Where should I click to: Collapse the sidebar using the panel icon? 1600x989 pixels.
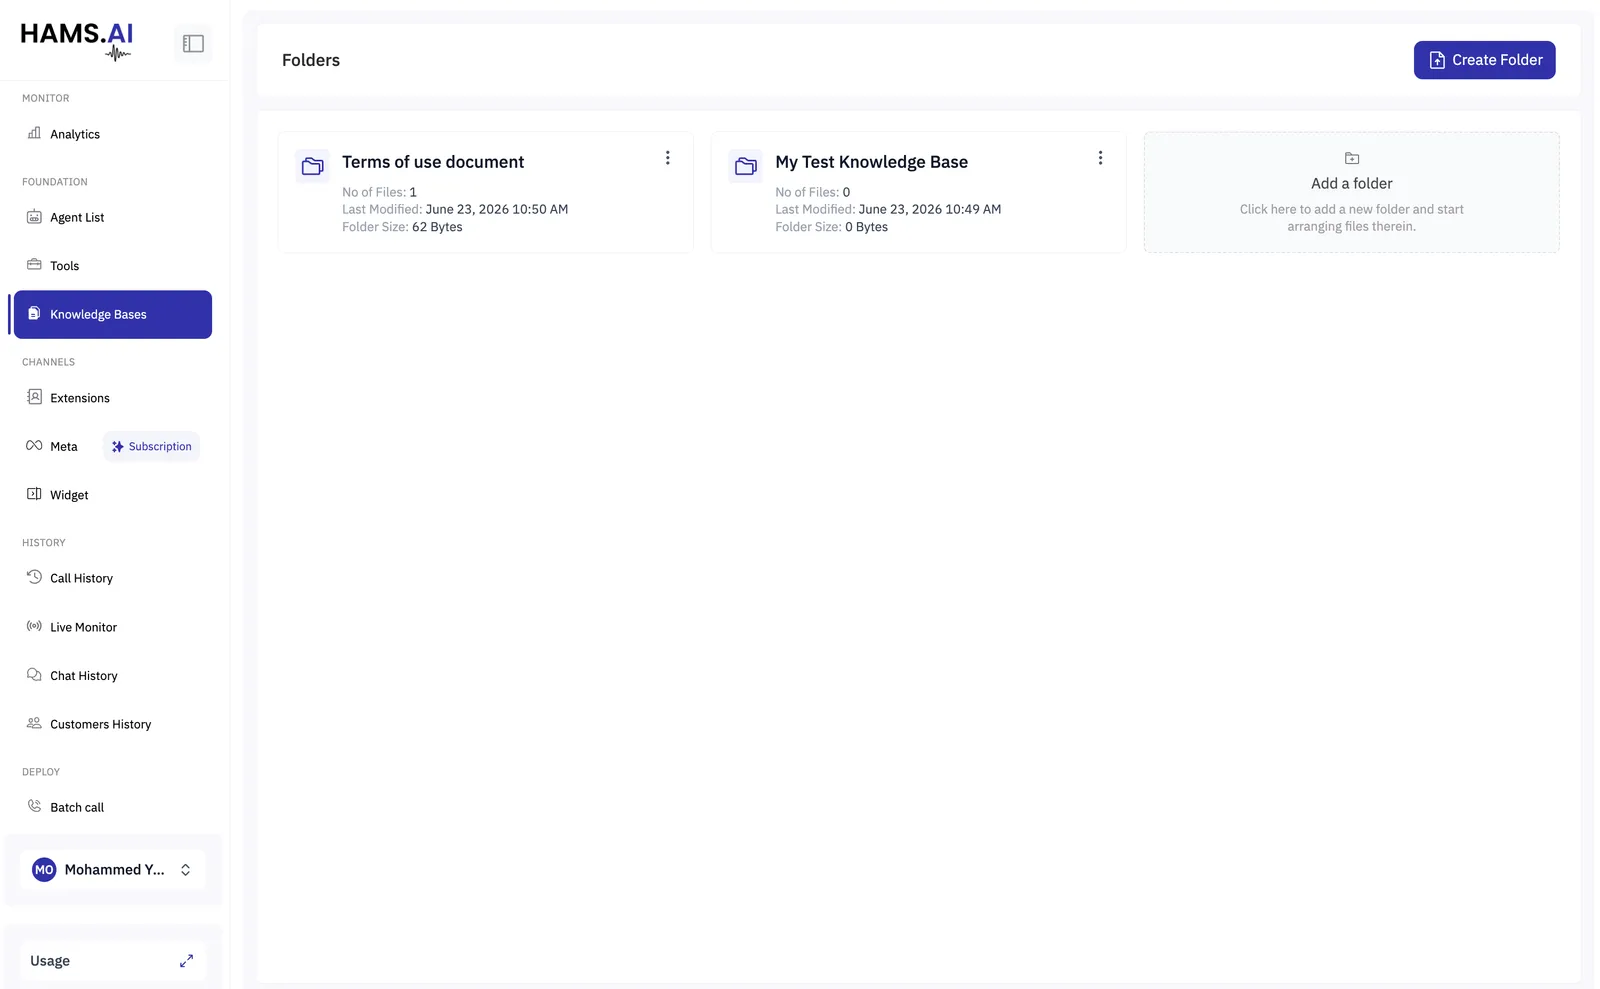[193, 43]
